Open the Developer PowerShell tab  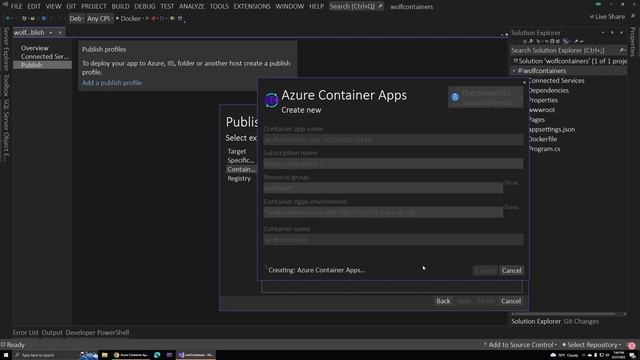coord(97,333)
